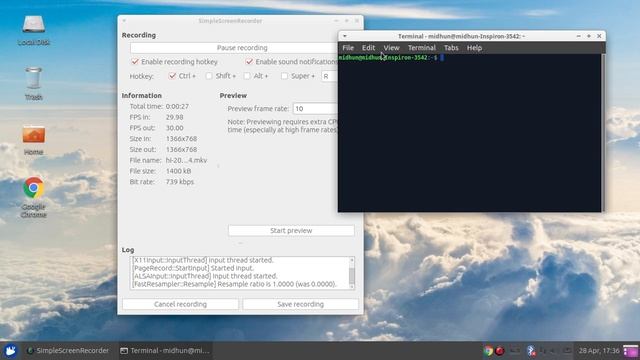Minimize the Terminal window
The image size is (640, 360).
click(578, 36)
